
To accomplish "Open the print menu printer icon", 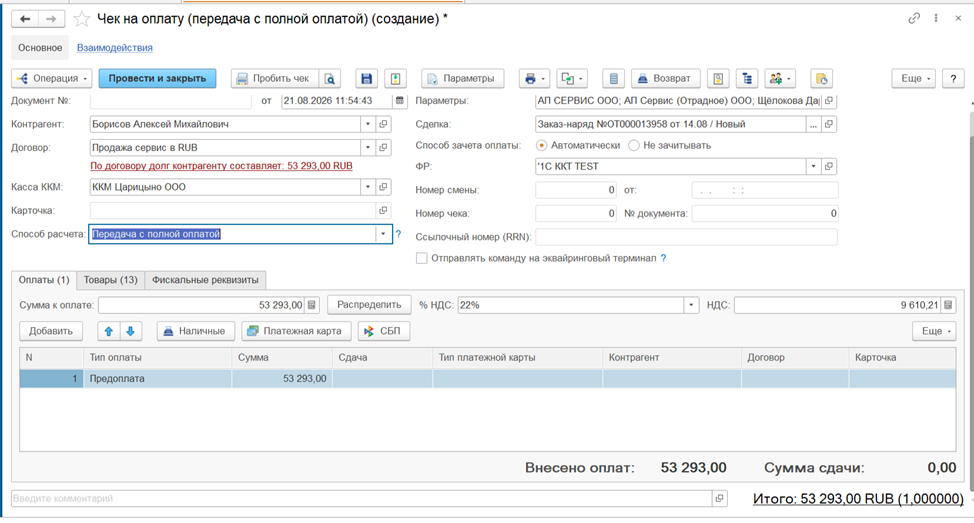I will click(534, 79).
